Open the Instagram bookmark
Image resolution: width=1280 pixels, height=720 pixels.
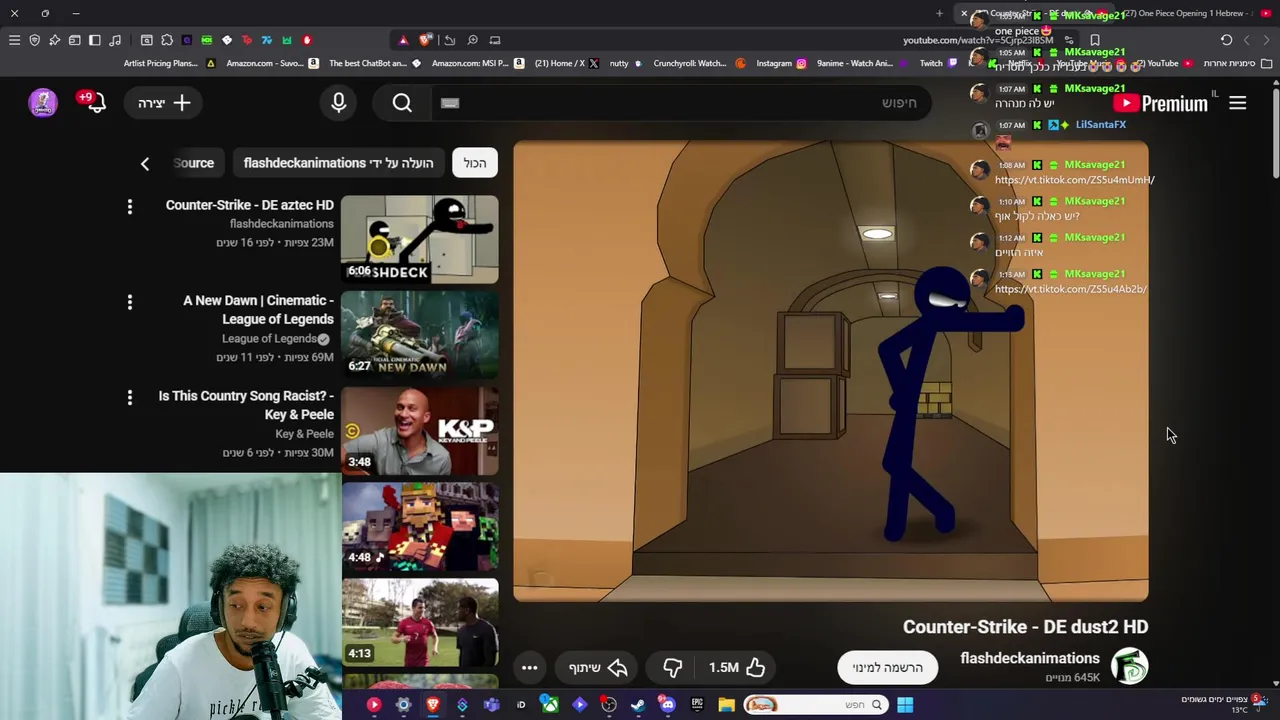click(781, 63)
